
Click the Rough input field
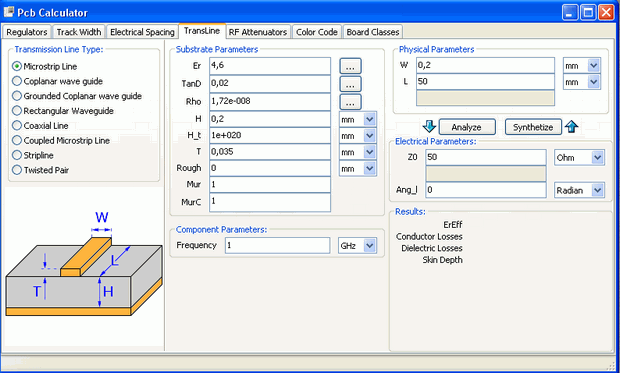pos(270,168)
